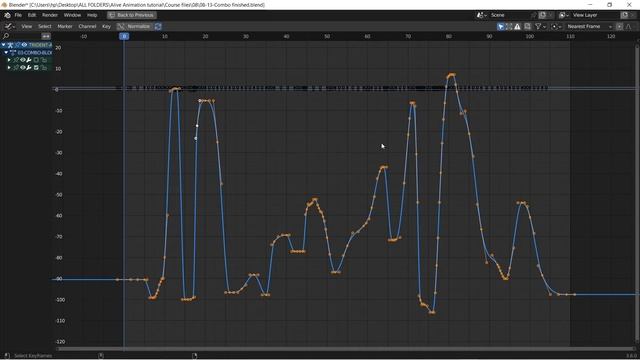Viewport: 640px width, 360px height.
Task: Click the add view layer icon
Action: pos(624,15)
